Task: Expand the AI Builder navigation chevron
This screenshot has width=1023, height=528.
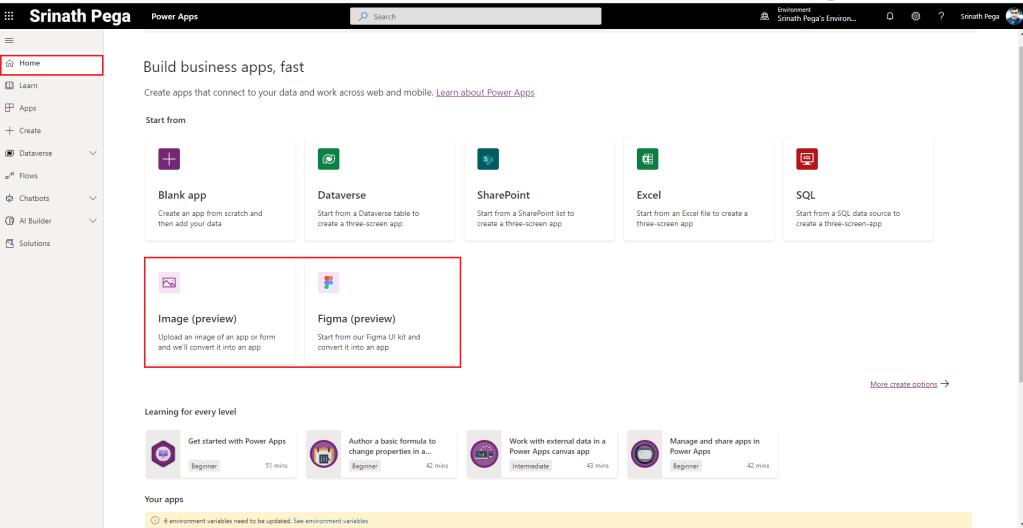Action: 93,221
